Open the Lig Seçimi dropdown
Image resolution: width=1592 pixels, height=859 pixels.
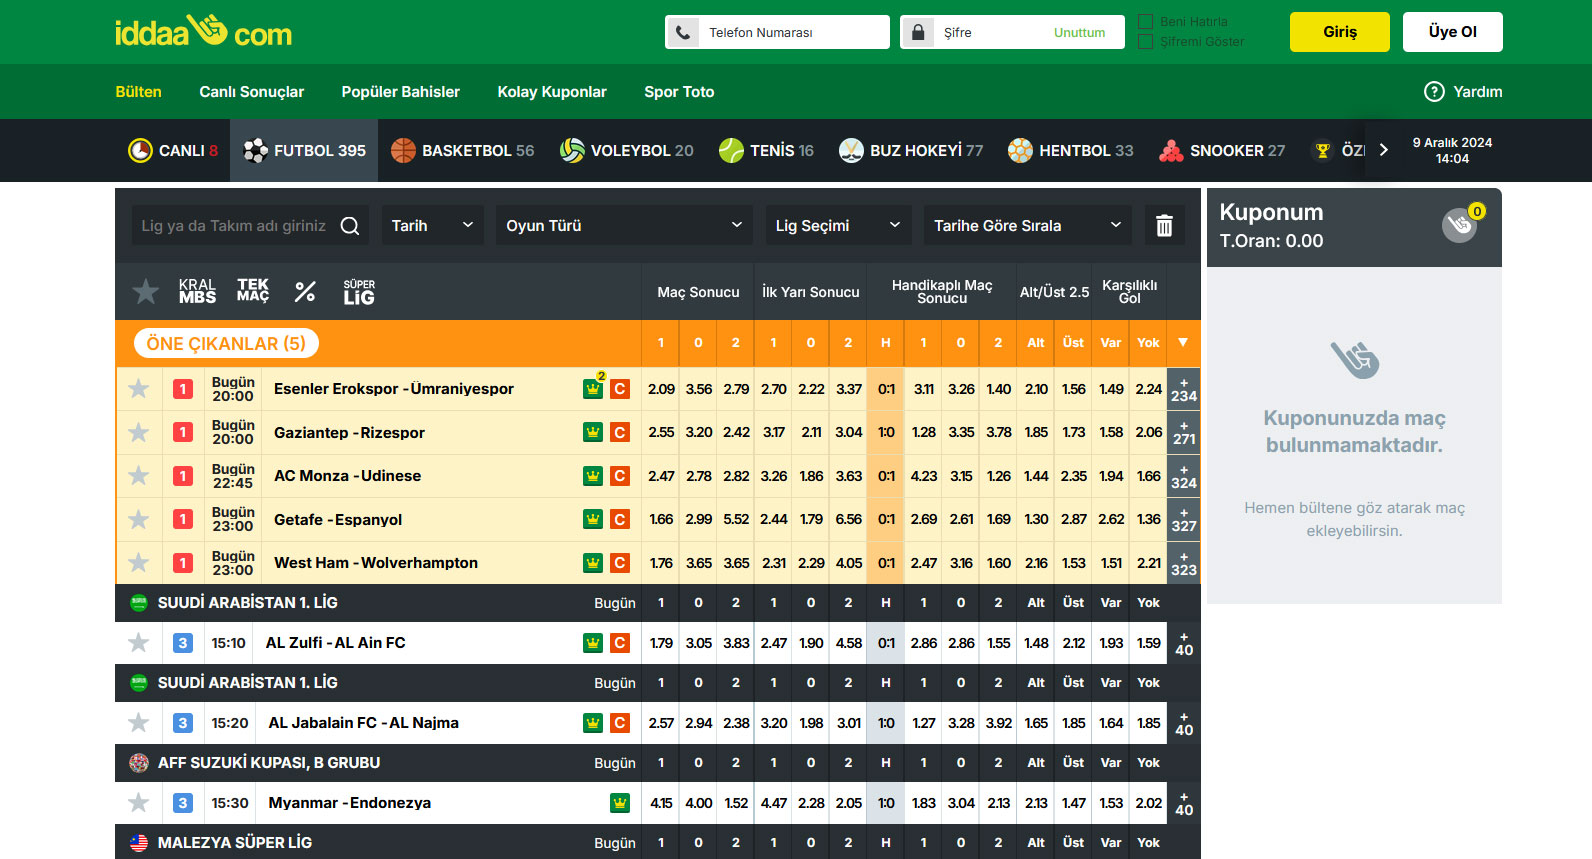[838, 225]
